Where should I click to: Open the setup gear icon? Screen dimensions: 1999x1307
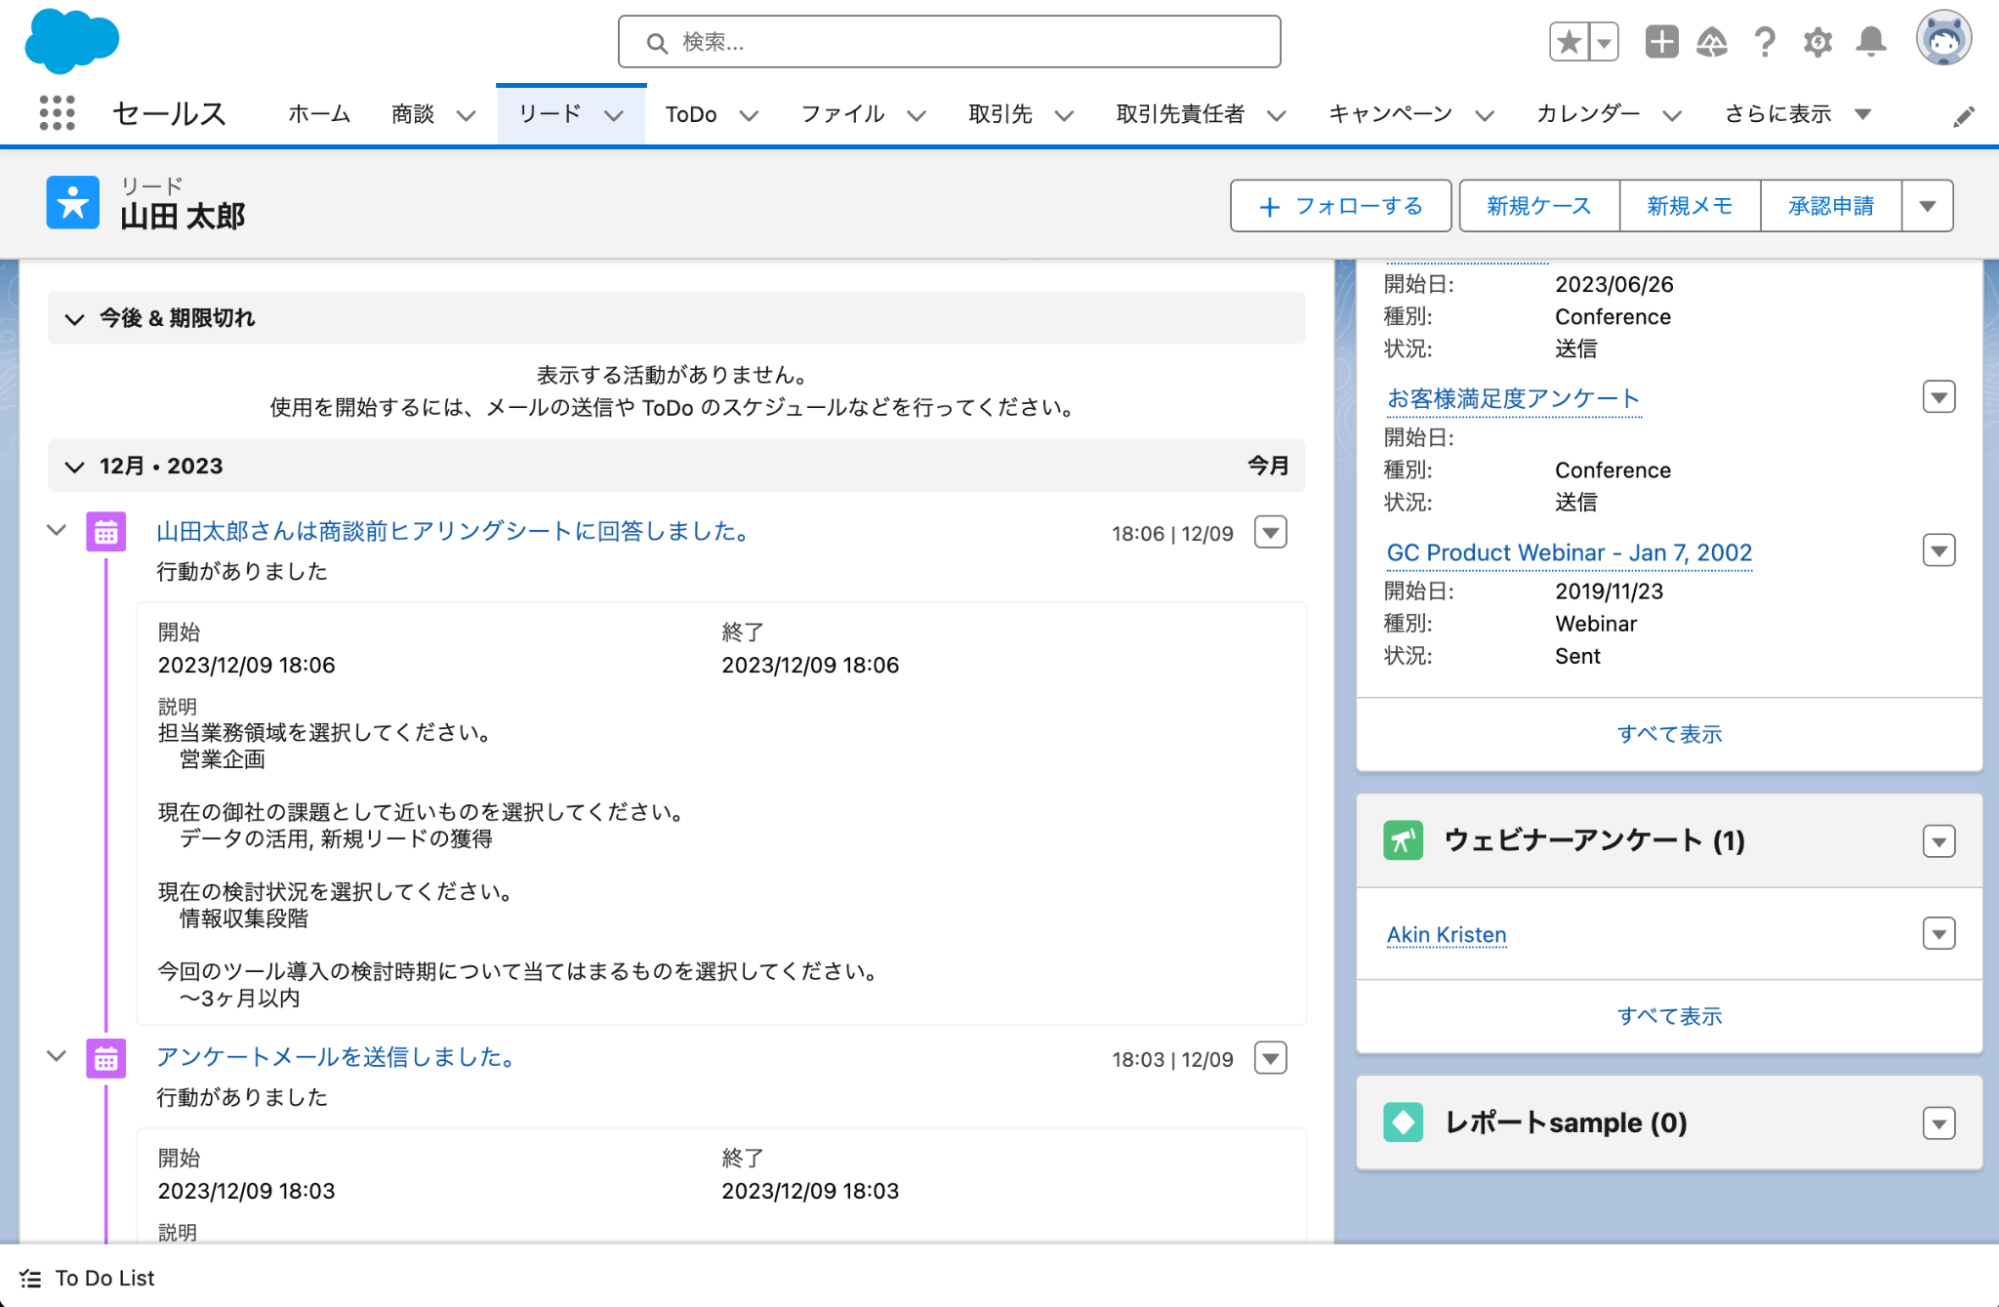click(x=1817, y=42)
